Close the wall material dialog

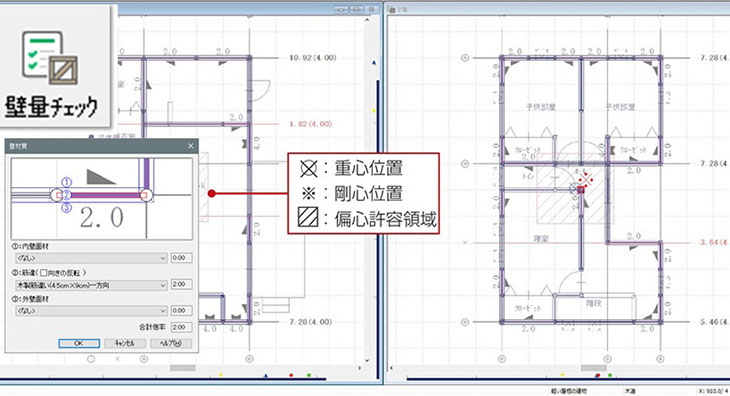(x=190, y=146)
